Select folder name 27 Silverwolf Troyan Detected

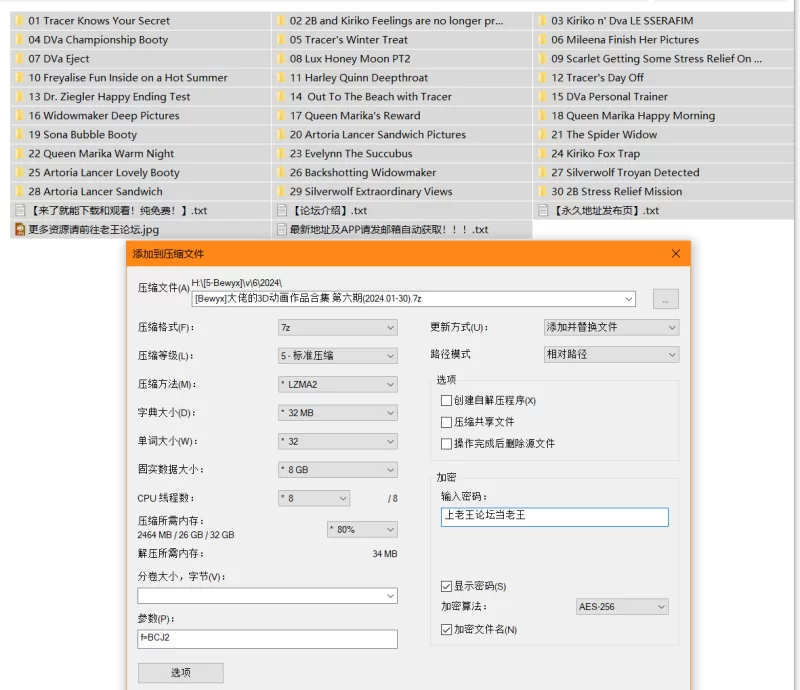tap(626, 172)
